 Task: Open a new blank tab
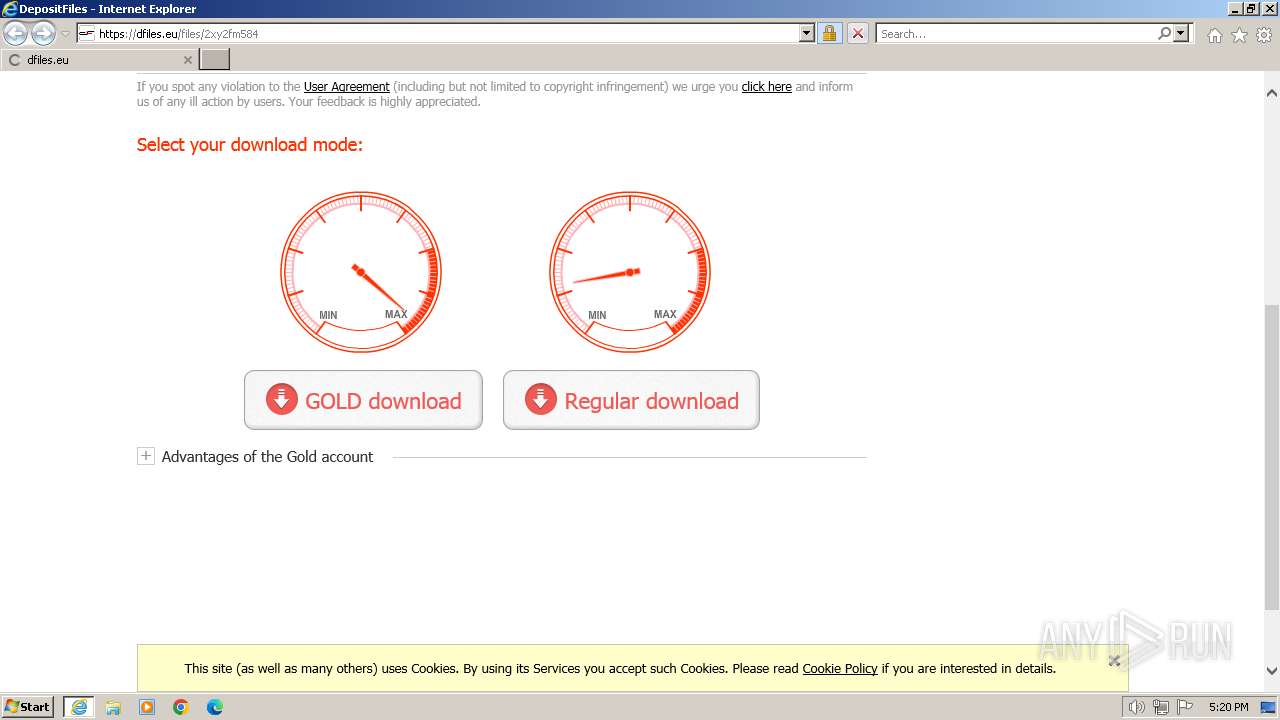coord(214,60)
